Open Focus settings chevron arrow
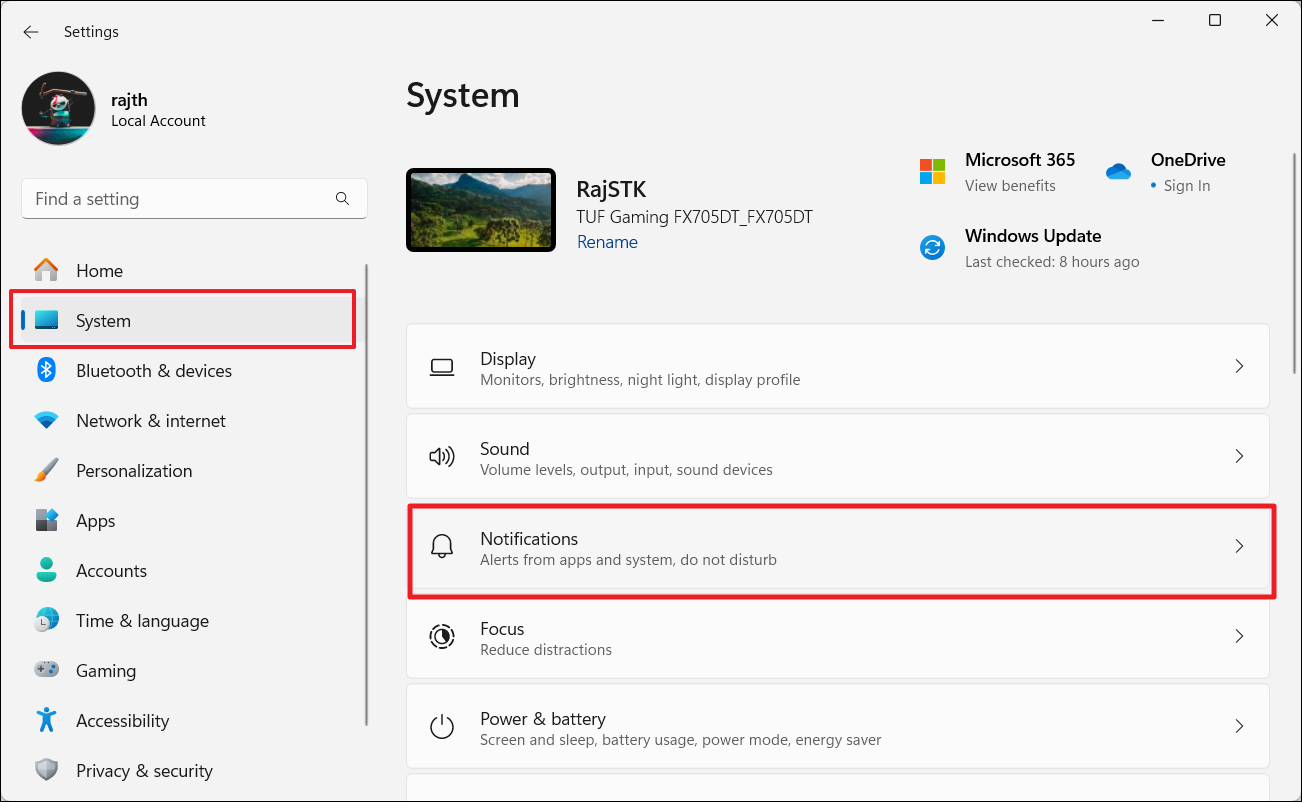1302x802 pixels. point(1239,636)
